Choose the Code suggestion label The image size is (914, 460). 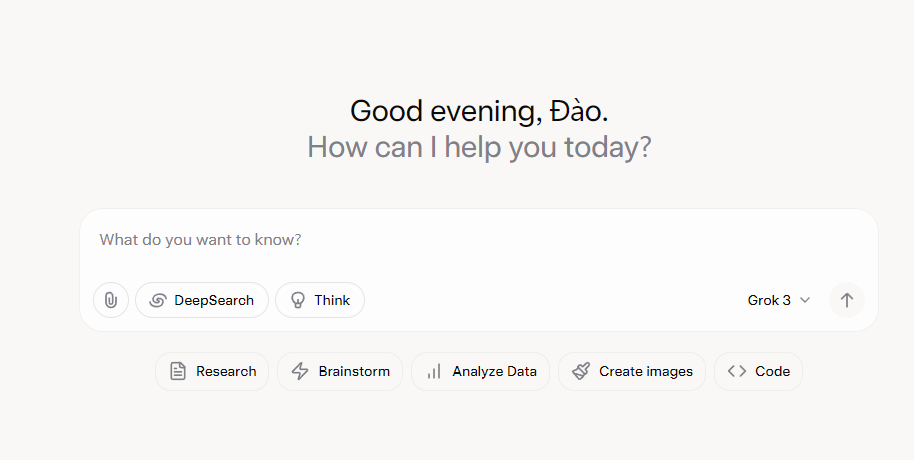coord(772,371)
